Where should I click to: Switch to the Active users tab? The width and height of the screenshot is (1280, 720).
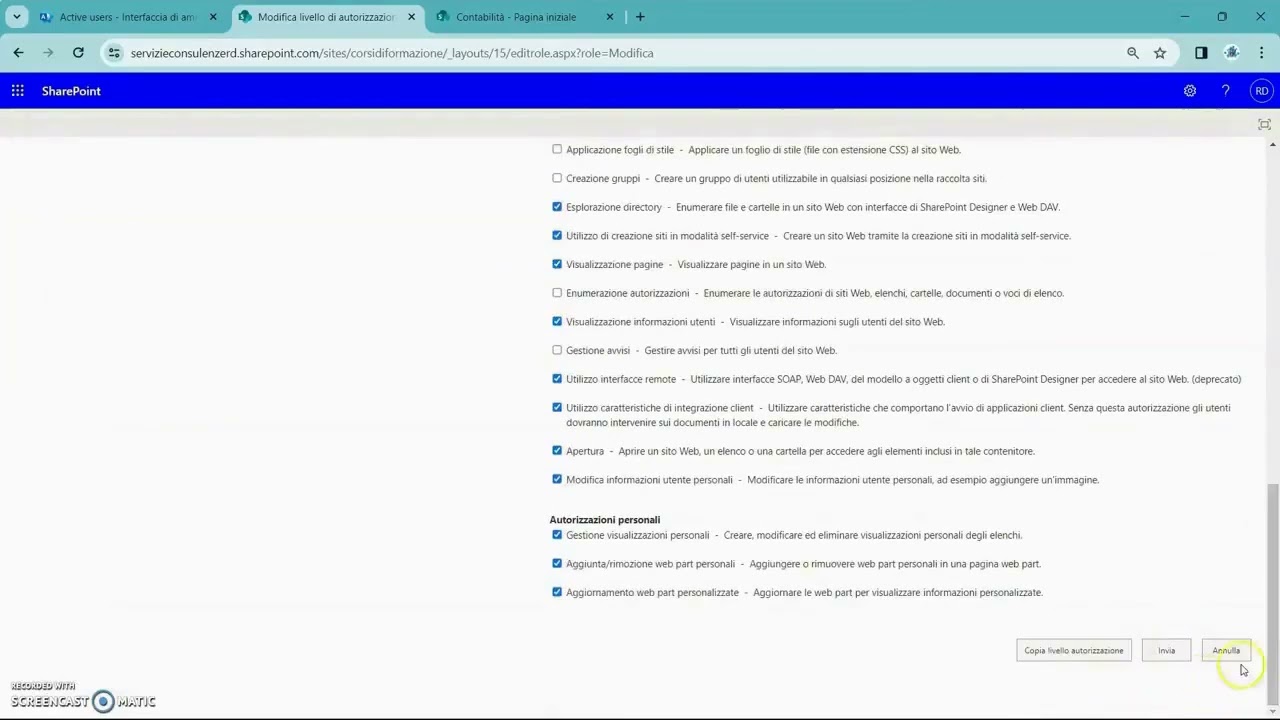point(127,17)
